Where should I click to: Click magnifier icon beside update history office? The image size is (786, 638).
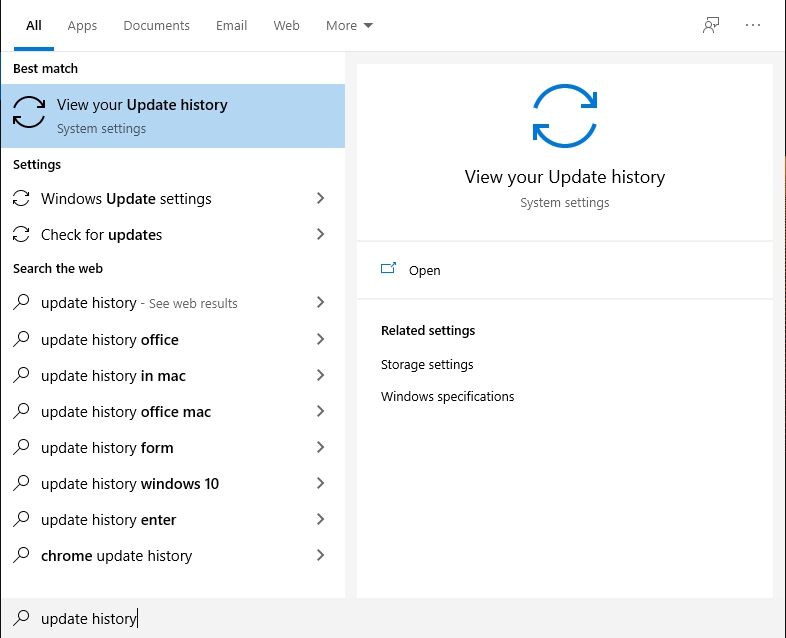pos(21,340)
